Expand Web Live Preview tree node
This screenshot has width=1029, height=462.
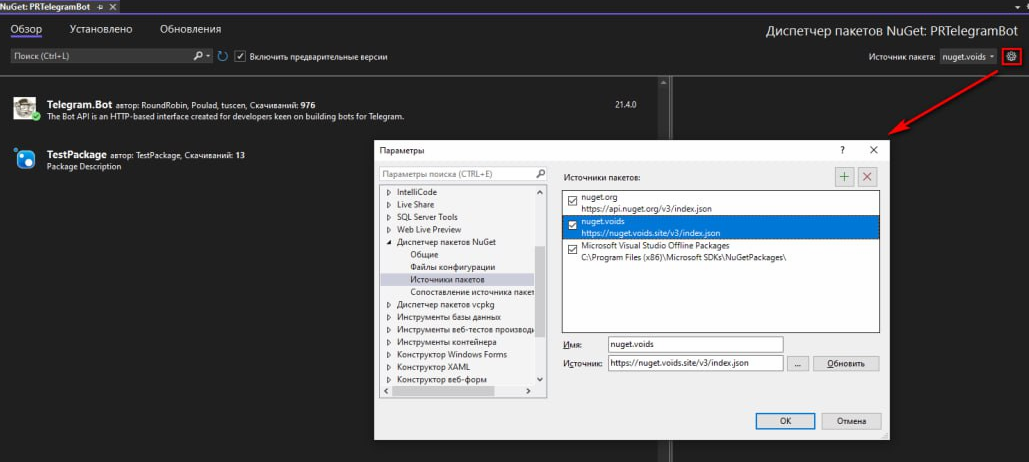click(x=390, y=230)
